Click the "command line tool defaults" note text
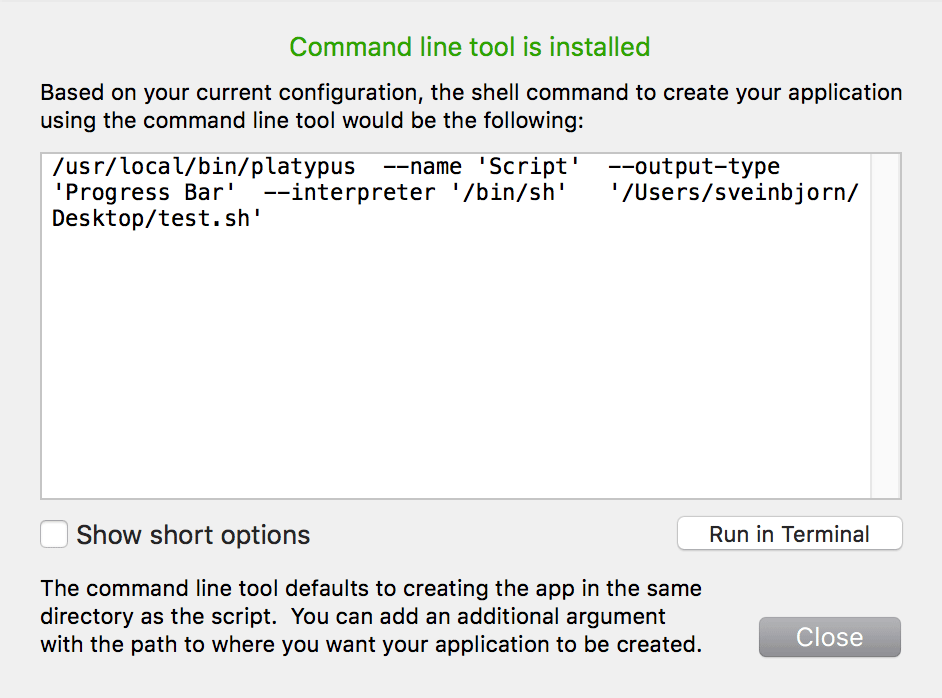 pos(370,588)
